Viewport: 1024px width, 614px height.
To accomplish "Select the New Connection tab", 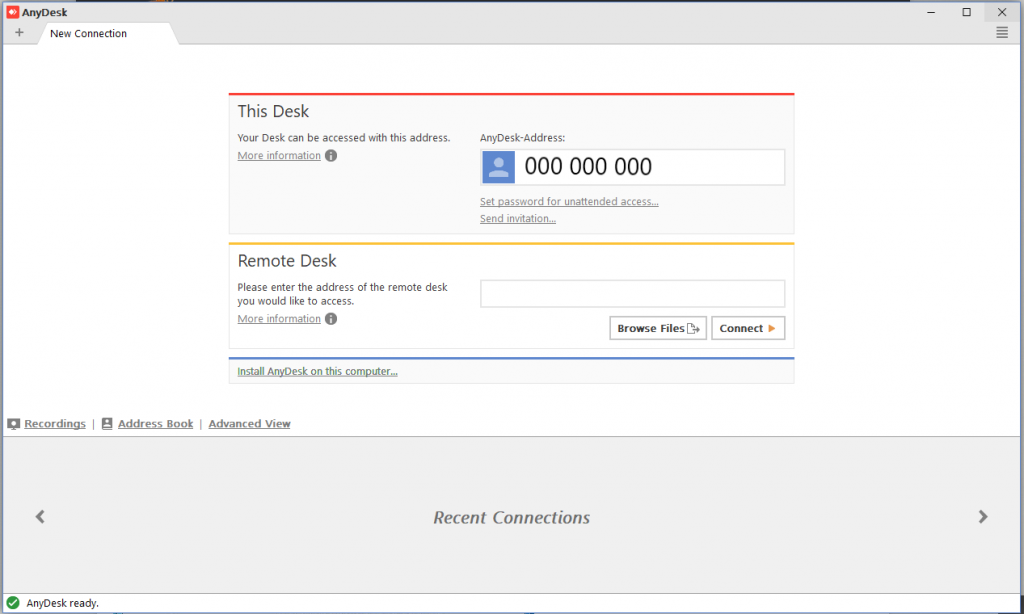I will point(89,34).
